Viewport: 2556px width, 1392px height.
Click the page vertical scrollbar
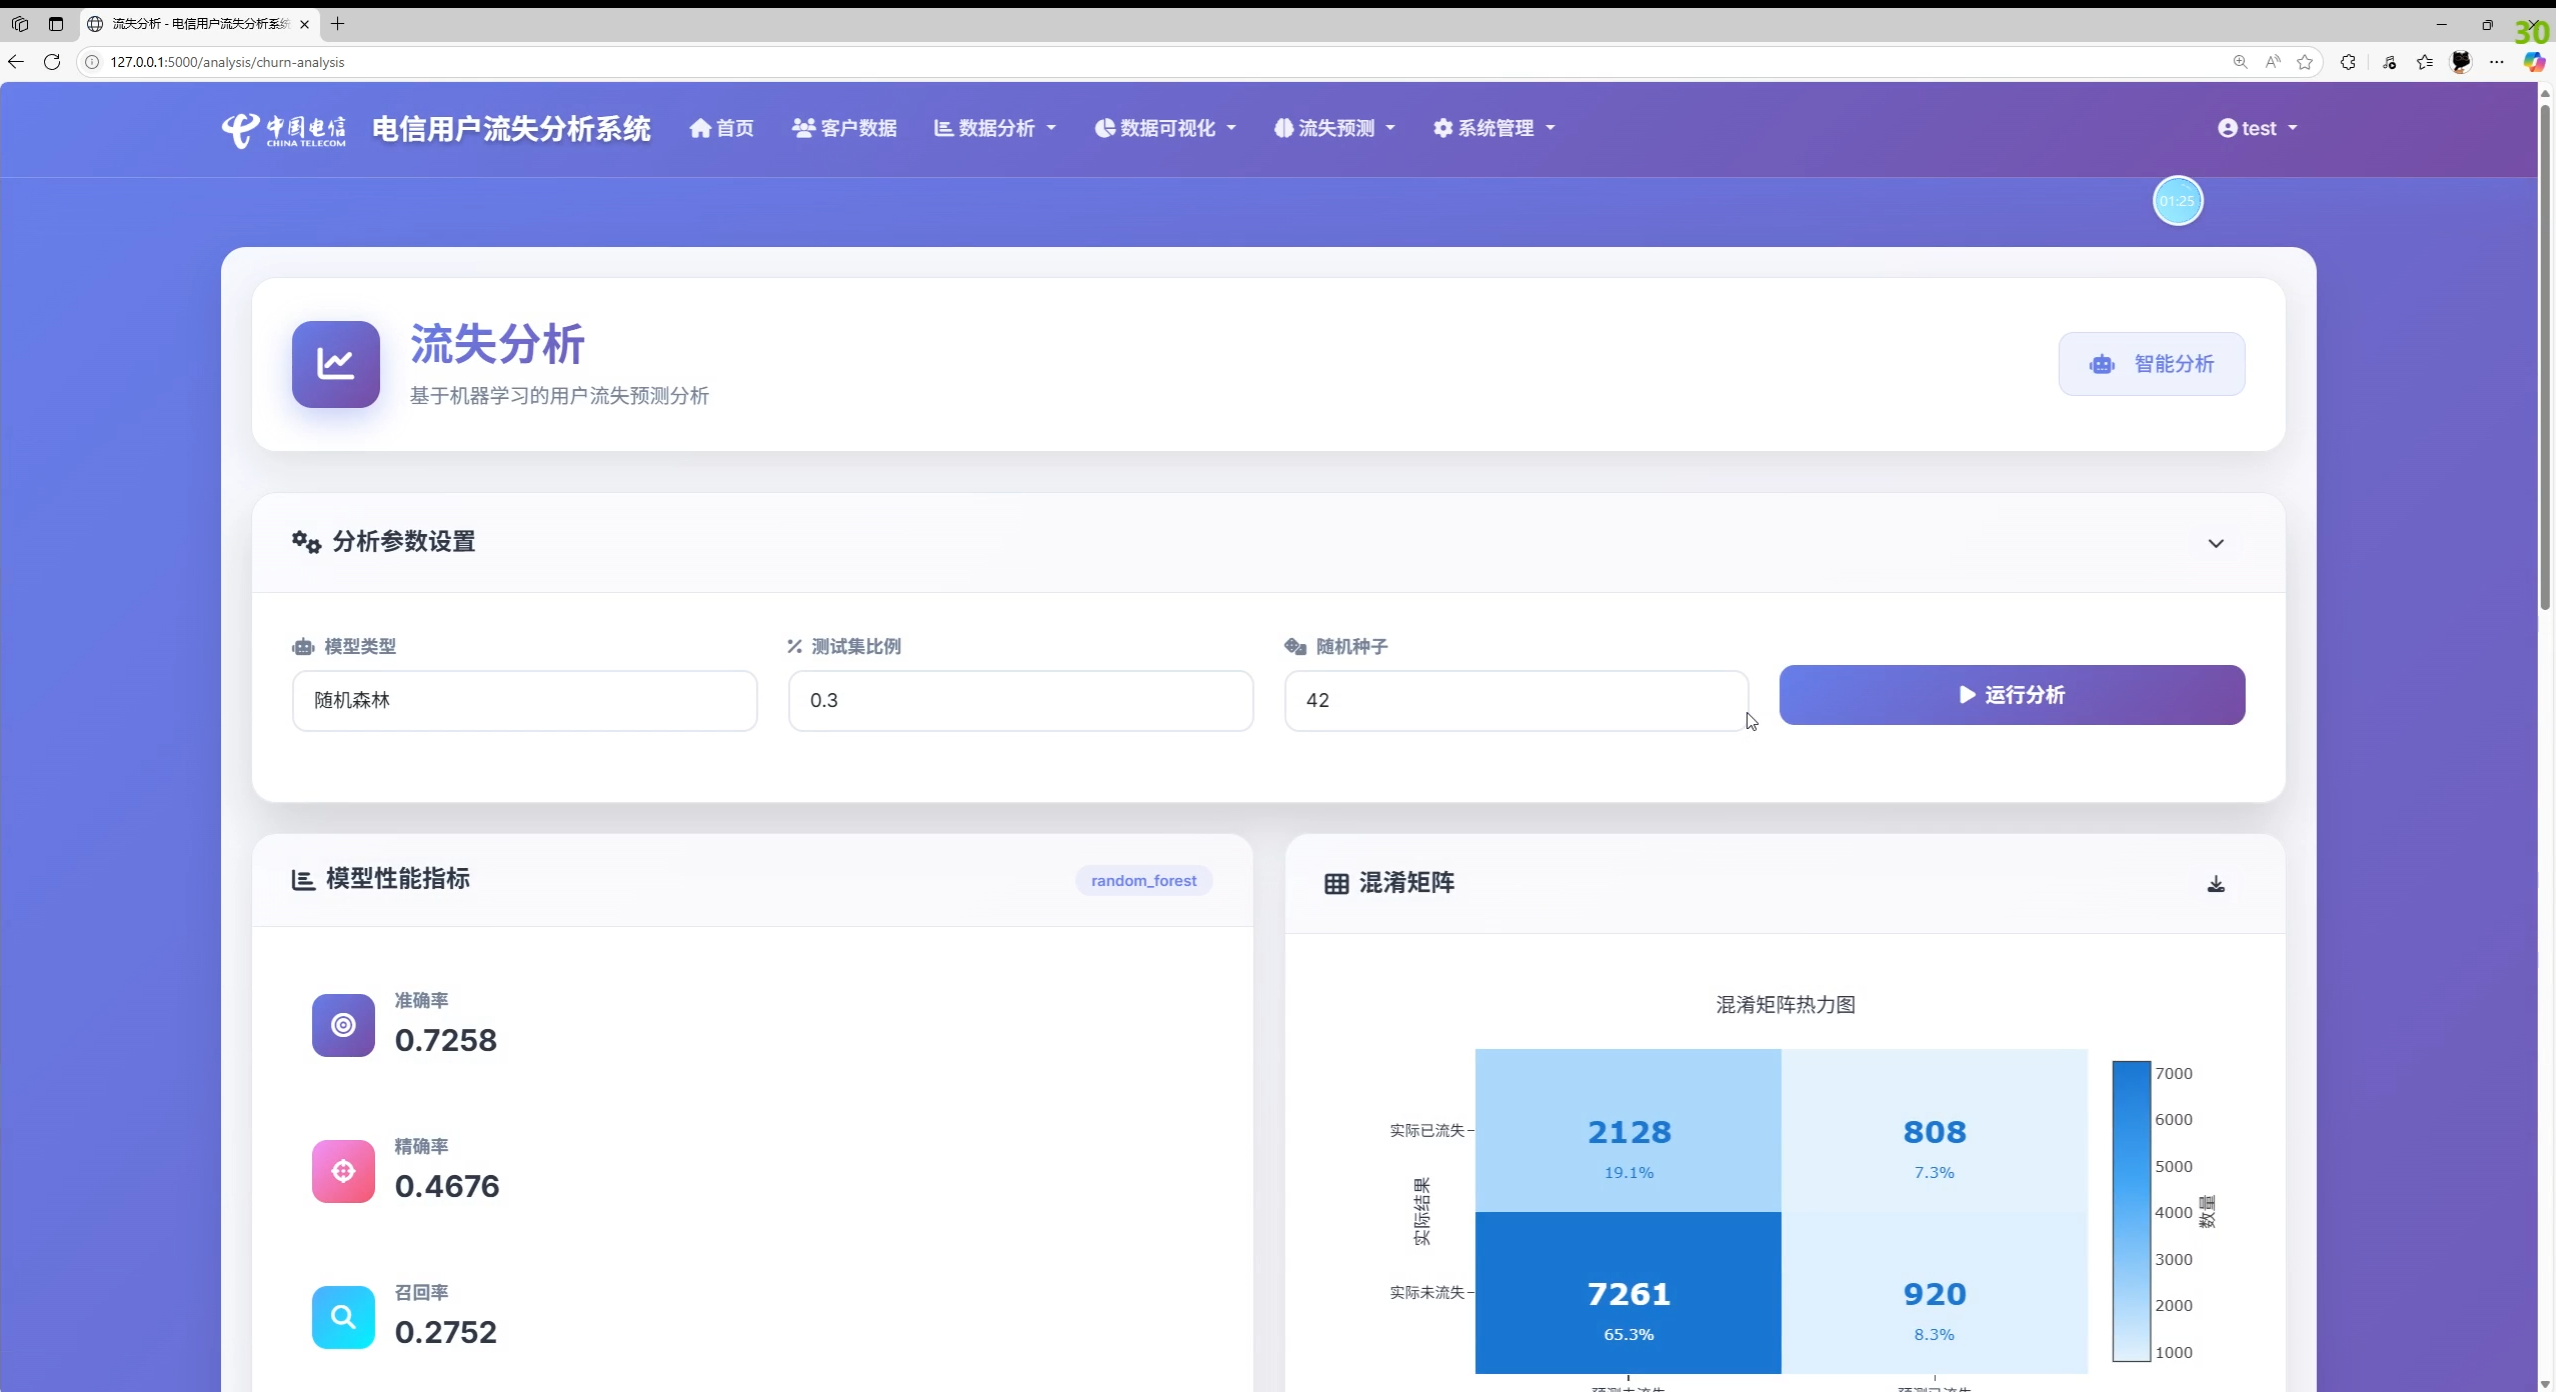[x=2545, y=355]
